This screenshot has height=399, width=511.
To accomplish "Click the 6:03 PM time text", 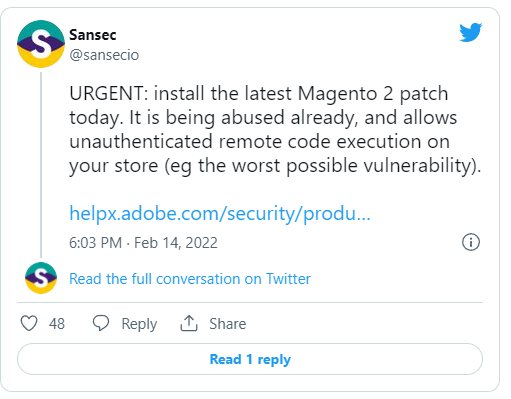I will [x=95, y=243].
